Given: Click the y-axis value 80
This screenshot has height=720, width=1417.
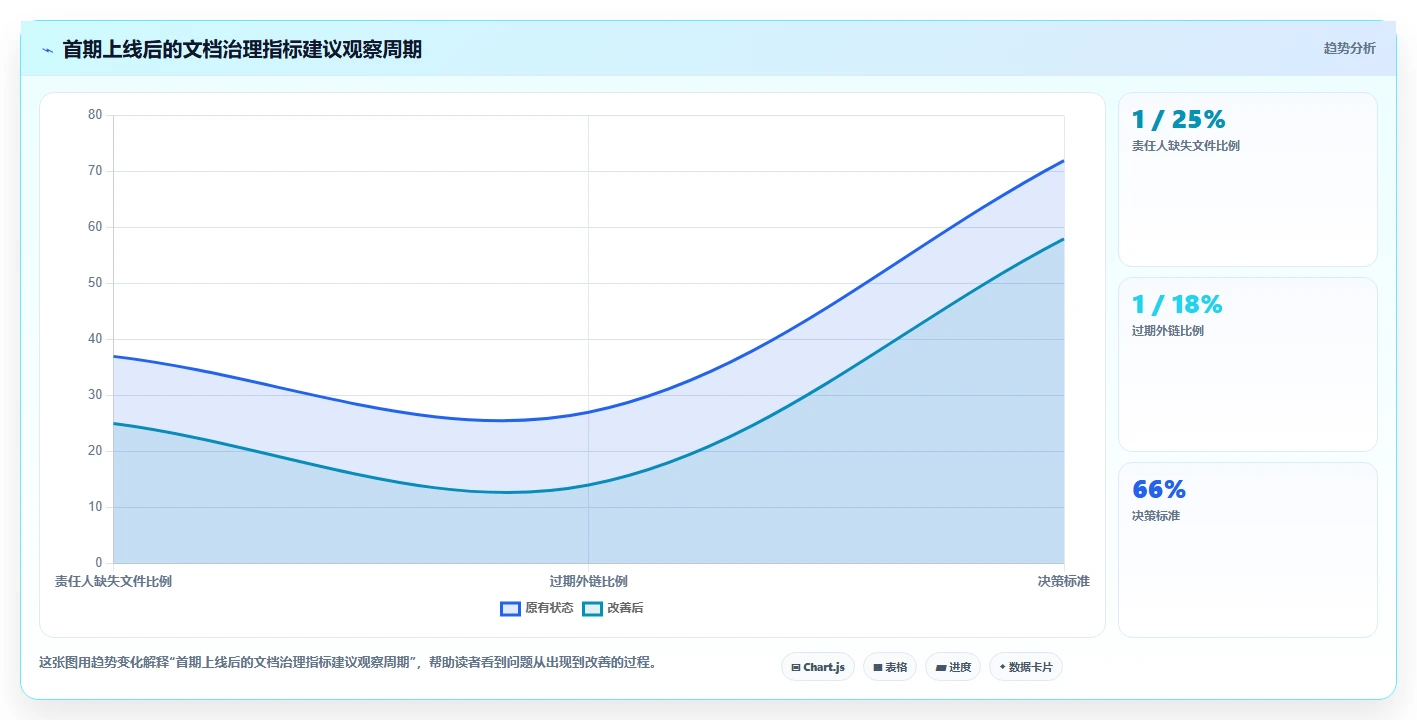Looking at the screenshot, I should [95, 115].
